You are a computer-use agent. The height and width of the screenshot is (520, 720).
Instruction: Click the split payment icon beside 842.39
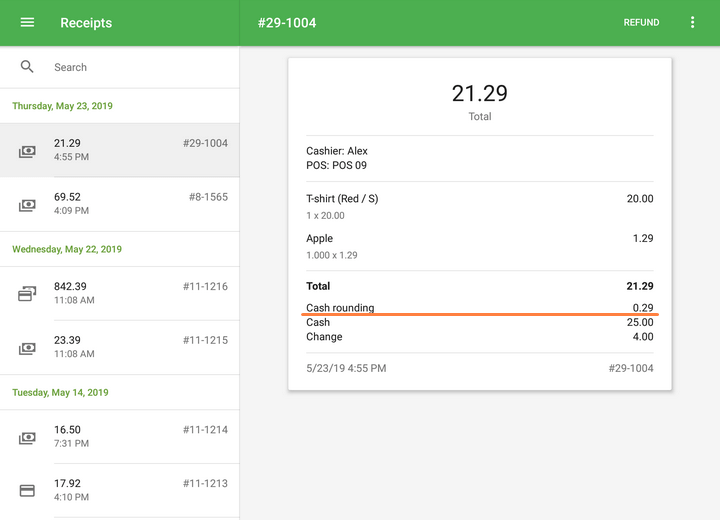[27, 294]
